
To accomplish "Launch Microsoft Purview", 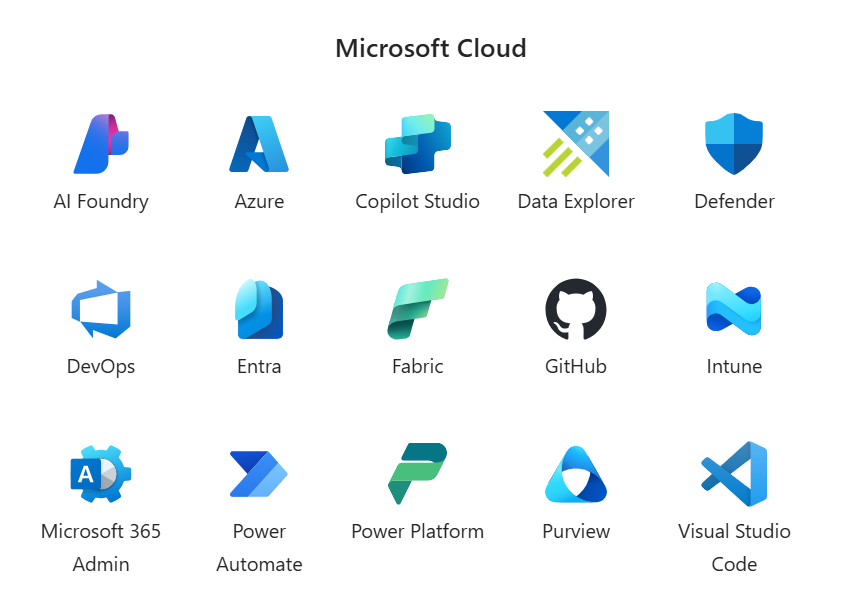I will [x=575, y=472].
